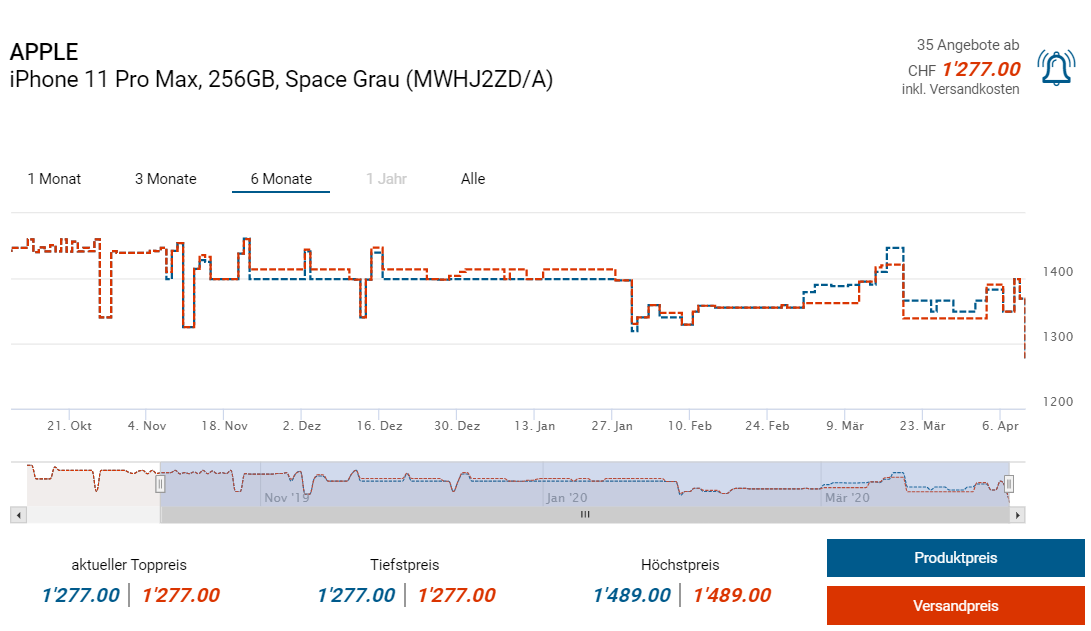This screenshot has width=1091, height=631.
Task: Click the unselected navigator region before November
Action: pos(92,485)
